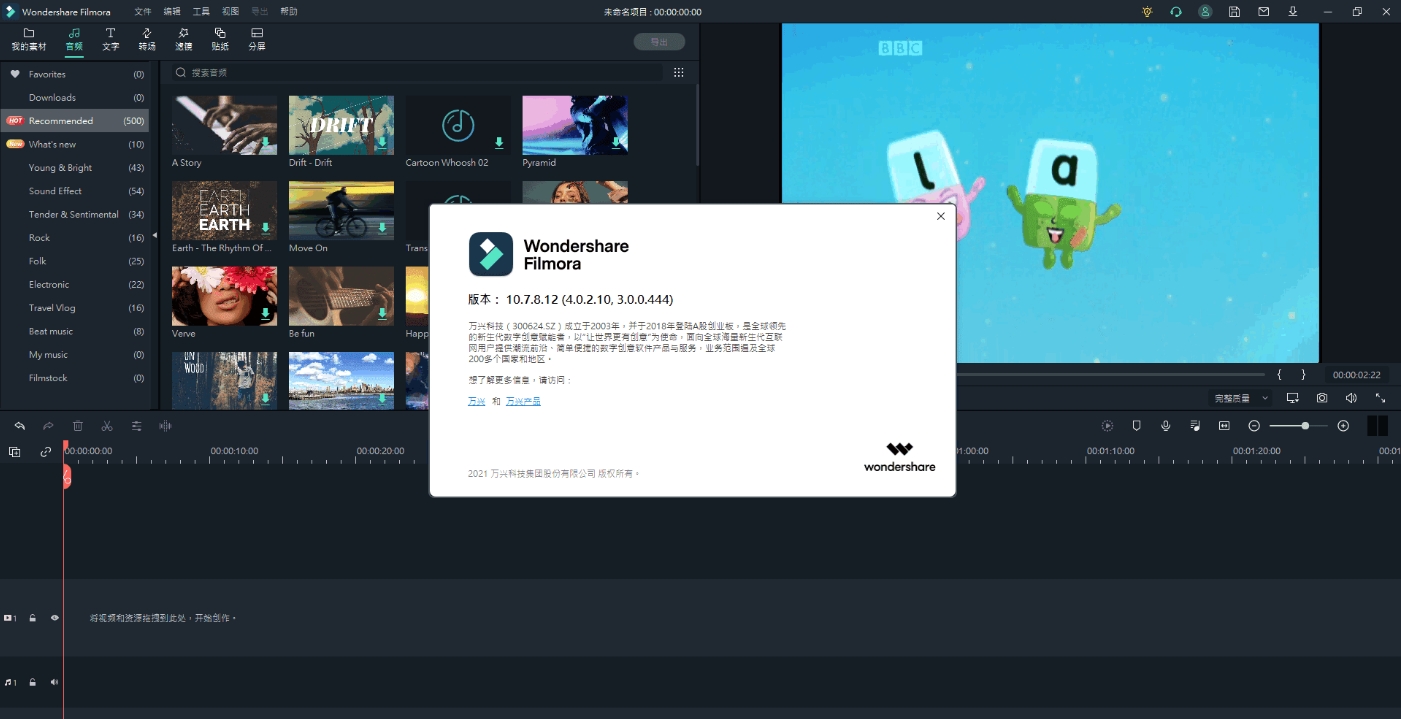Select Filmstock category
The height and width of the screenshot is (719, 1401).
pyautogui.click(x=75, y=378)
